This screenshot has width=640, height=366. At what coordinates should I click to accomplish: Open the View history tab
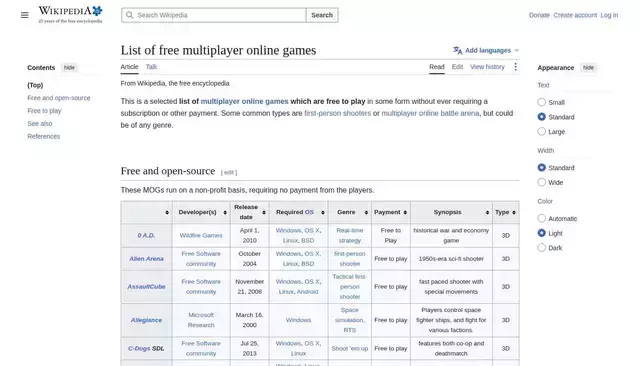tap(487, 67)
